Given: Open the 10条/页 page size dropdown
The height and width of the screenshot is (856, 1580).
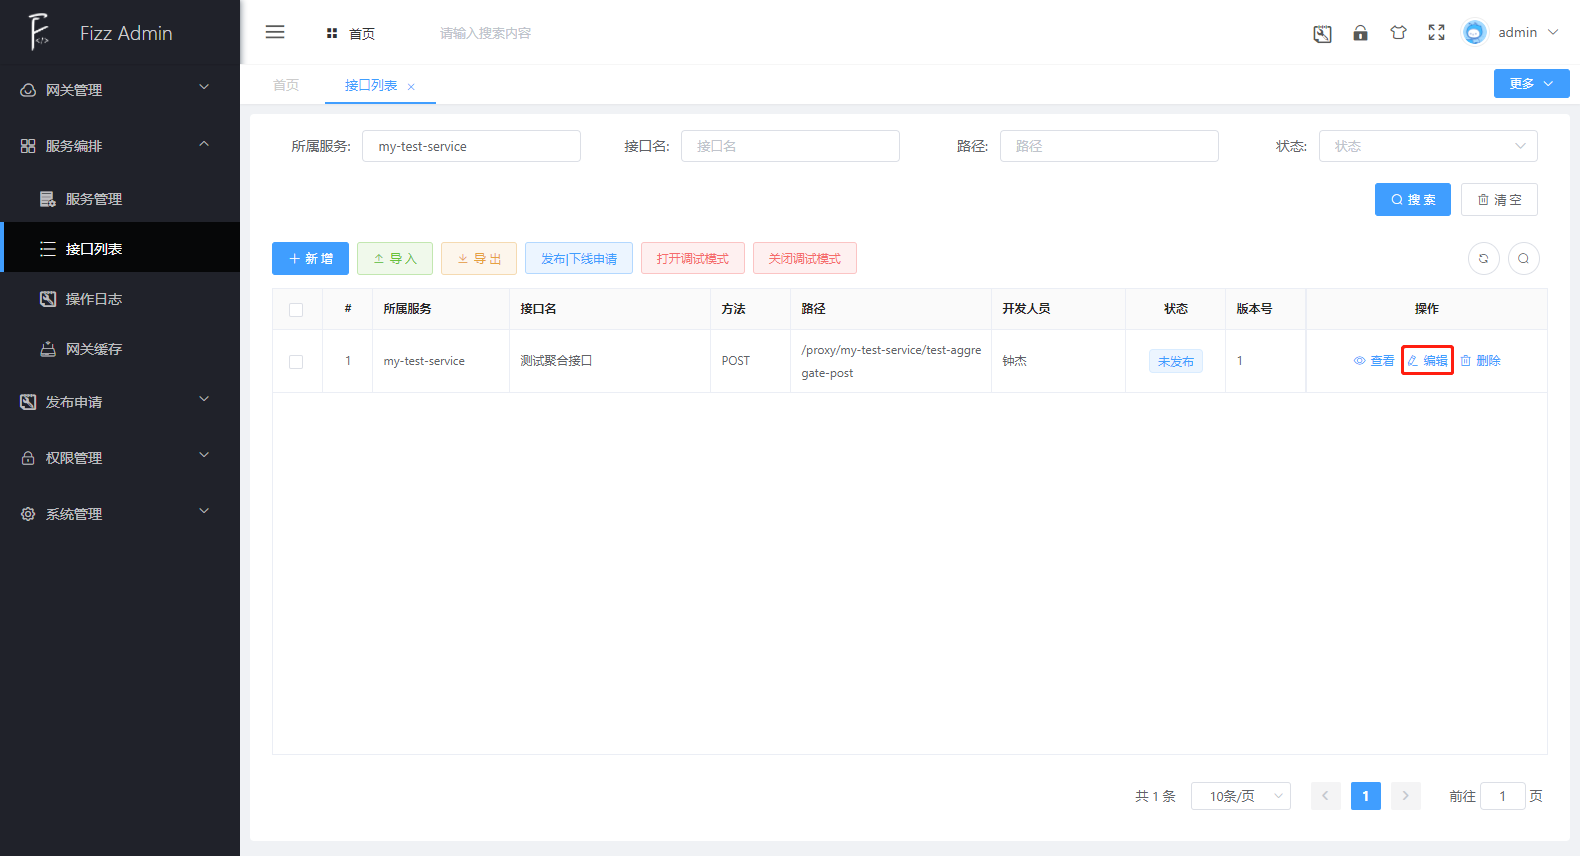Looking at the screenshot, I should pyautogui.click(x=1240, y=796).
